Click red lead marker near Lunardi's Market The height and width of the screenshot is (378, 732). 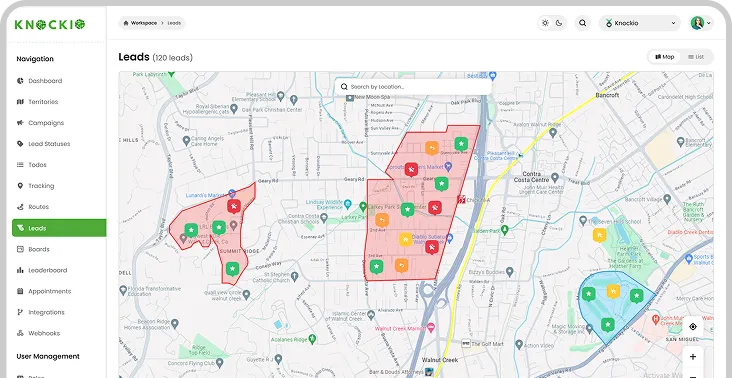point(233,206)
